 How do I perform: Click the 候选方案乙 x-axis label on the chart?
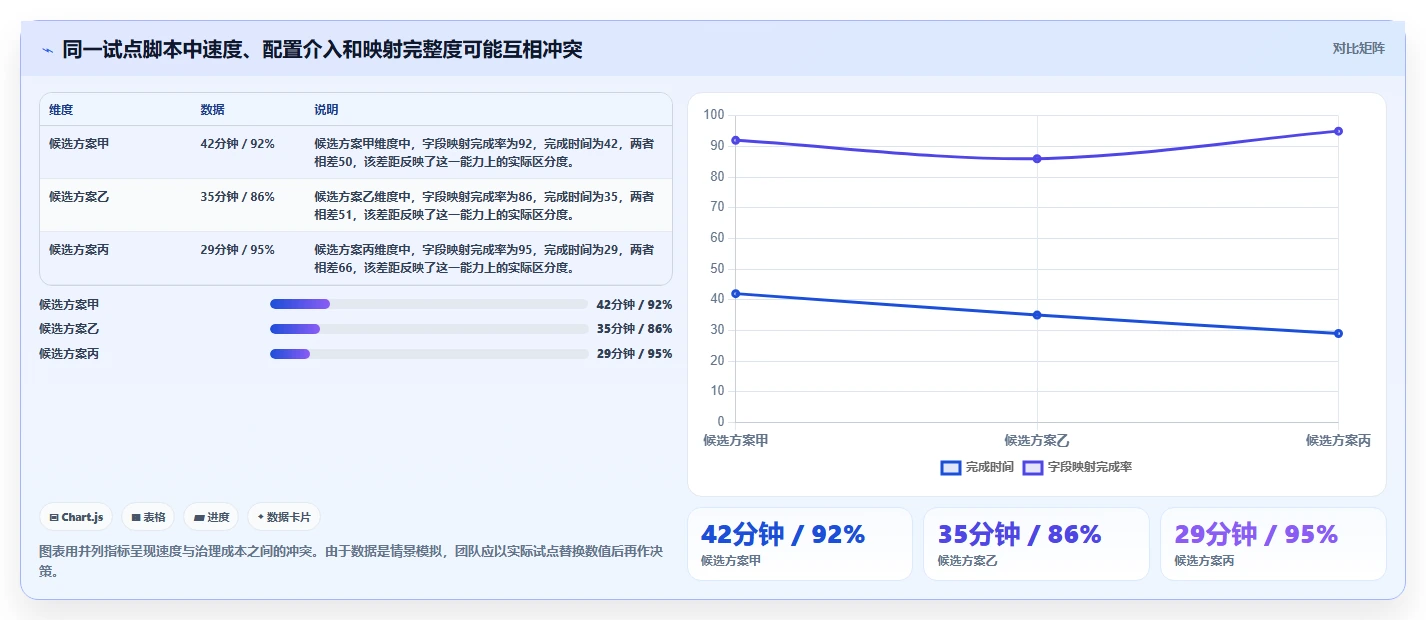pyautogui.click(x=1037, y=440)
